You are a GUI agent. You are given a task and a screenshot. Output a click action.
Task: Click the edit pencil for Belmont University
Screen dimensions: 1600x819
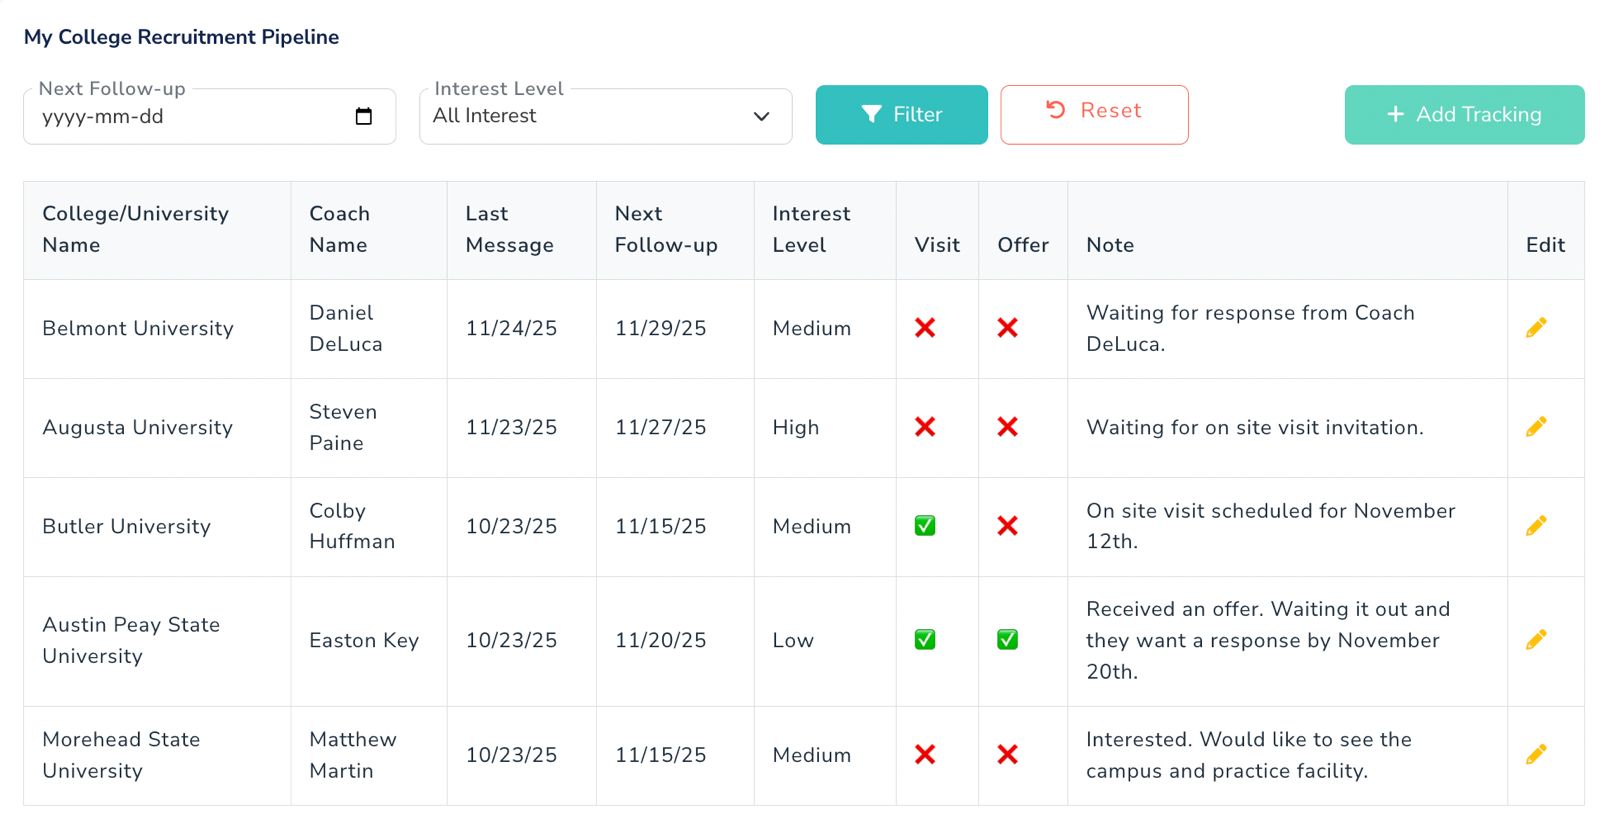(x=1536, y=328)
